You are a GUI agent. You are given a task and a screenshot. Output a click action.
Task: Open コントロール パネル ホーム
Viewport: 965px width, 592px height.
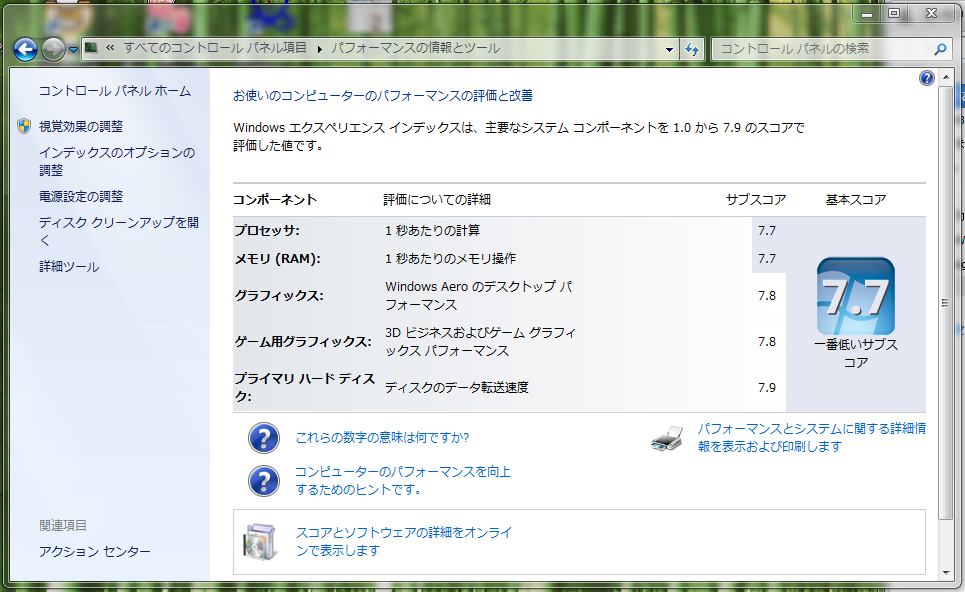[115, 91]
